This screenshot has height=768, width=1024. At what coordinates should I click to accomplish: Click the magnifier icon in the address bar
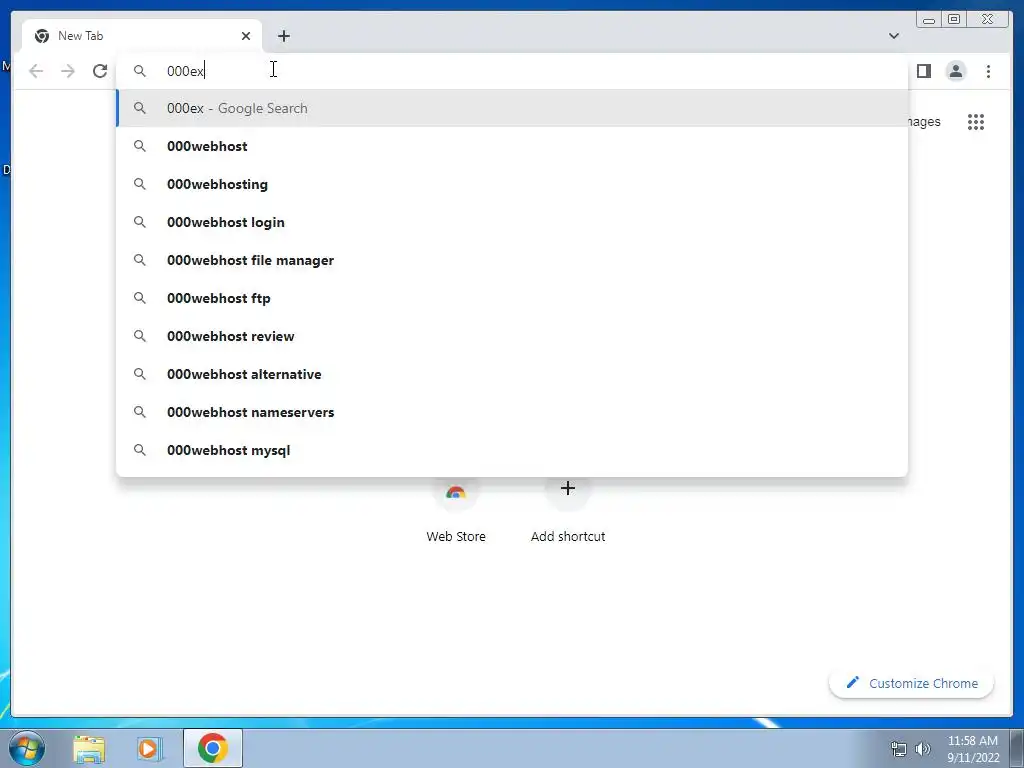coord(140,71)
